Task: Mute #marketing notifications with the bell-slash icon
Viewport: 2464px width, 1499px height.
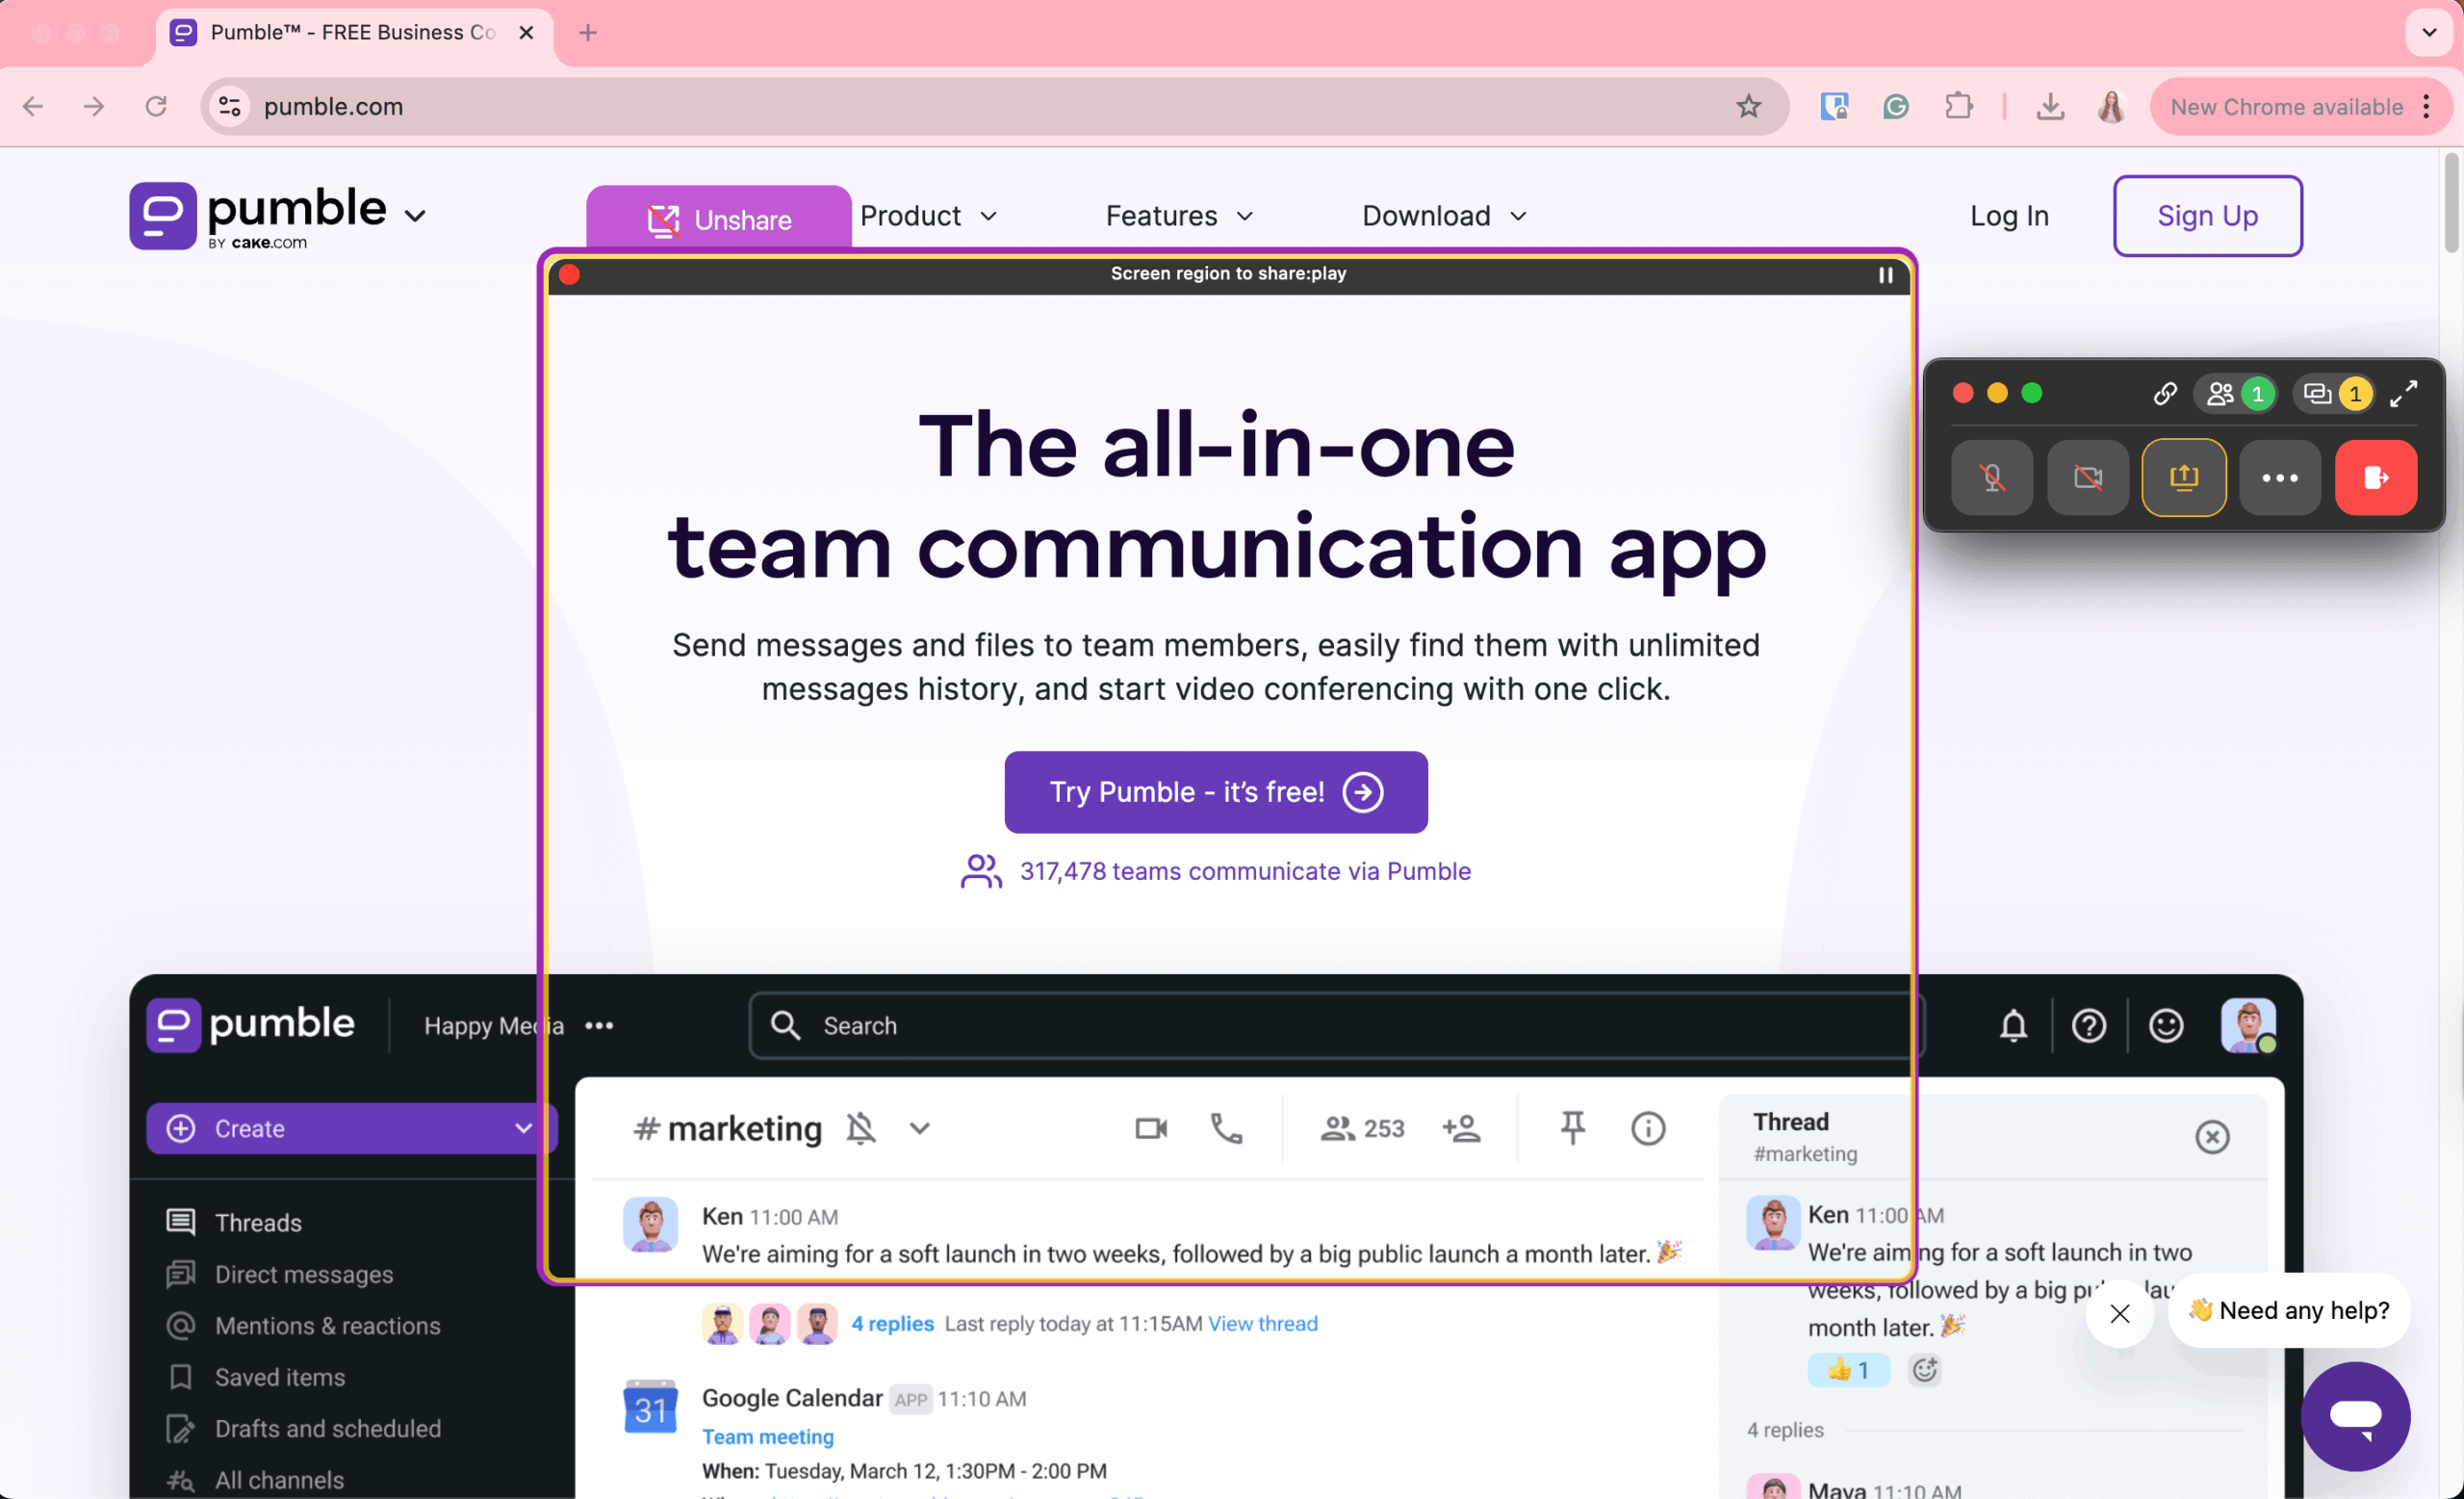Action: pyautogui.click(x=861, y=1127)
